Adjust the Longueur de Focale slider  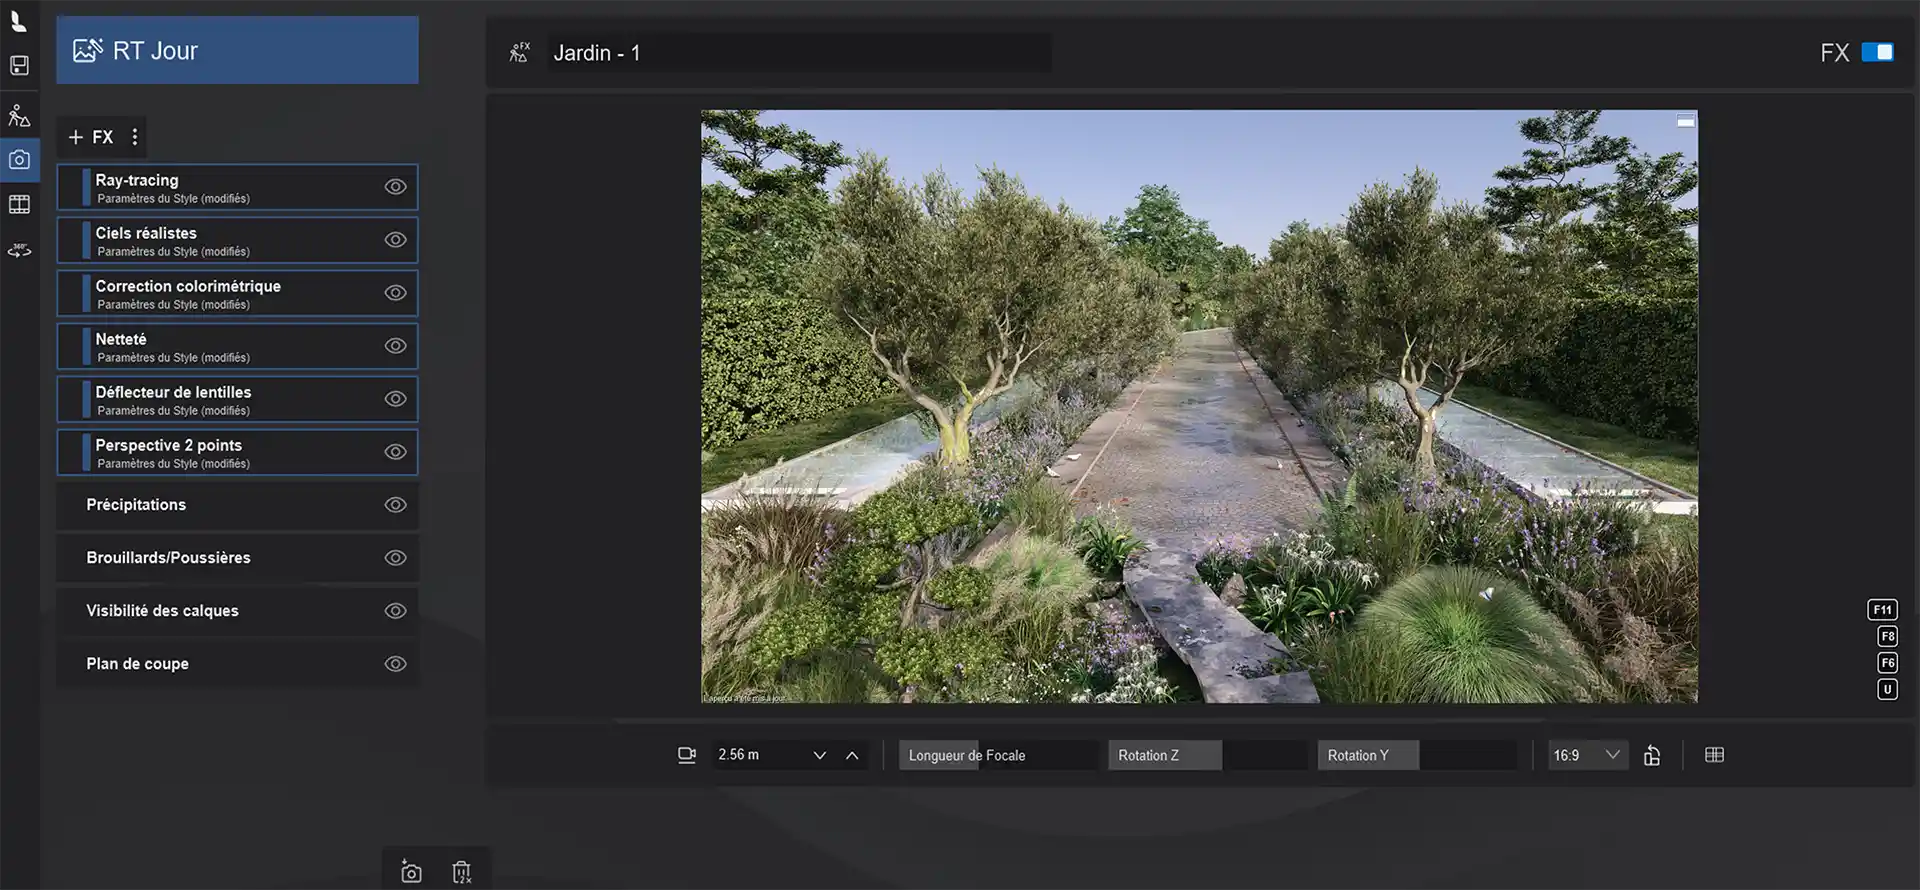click(x=997, y=755)
